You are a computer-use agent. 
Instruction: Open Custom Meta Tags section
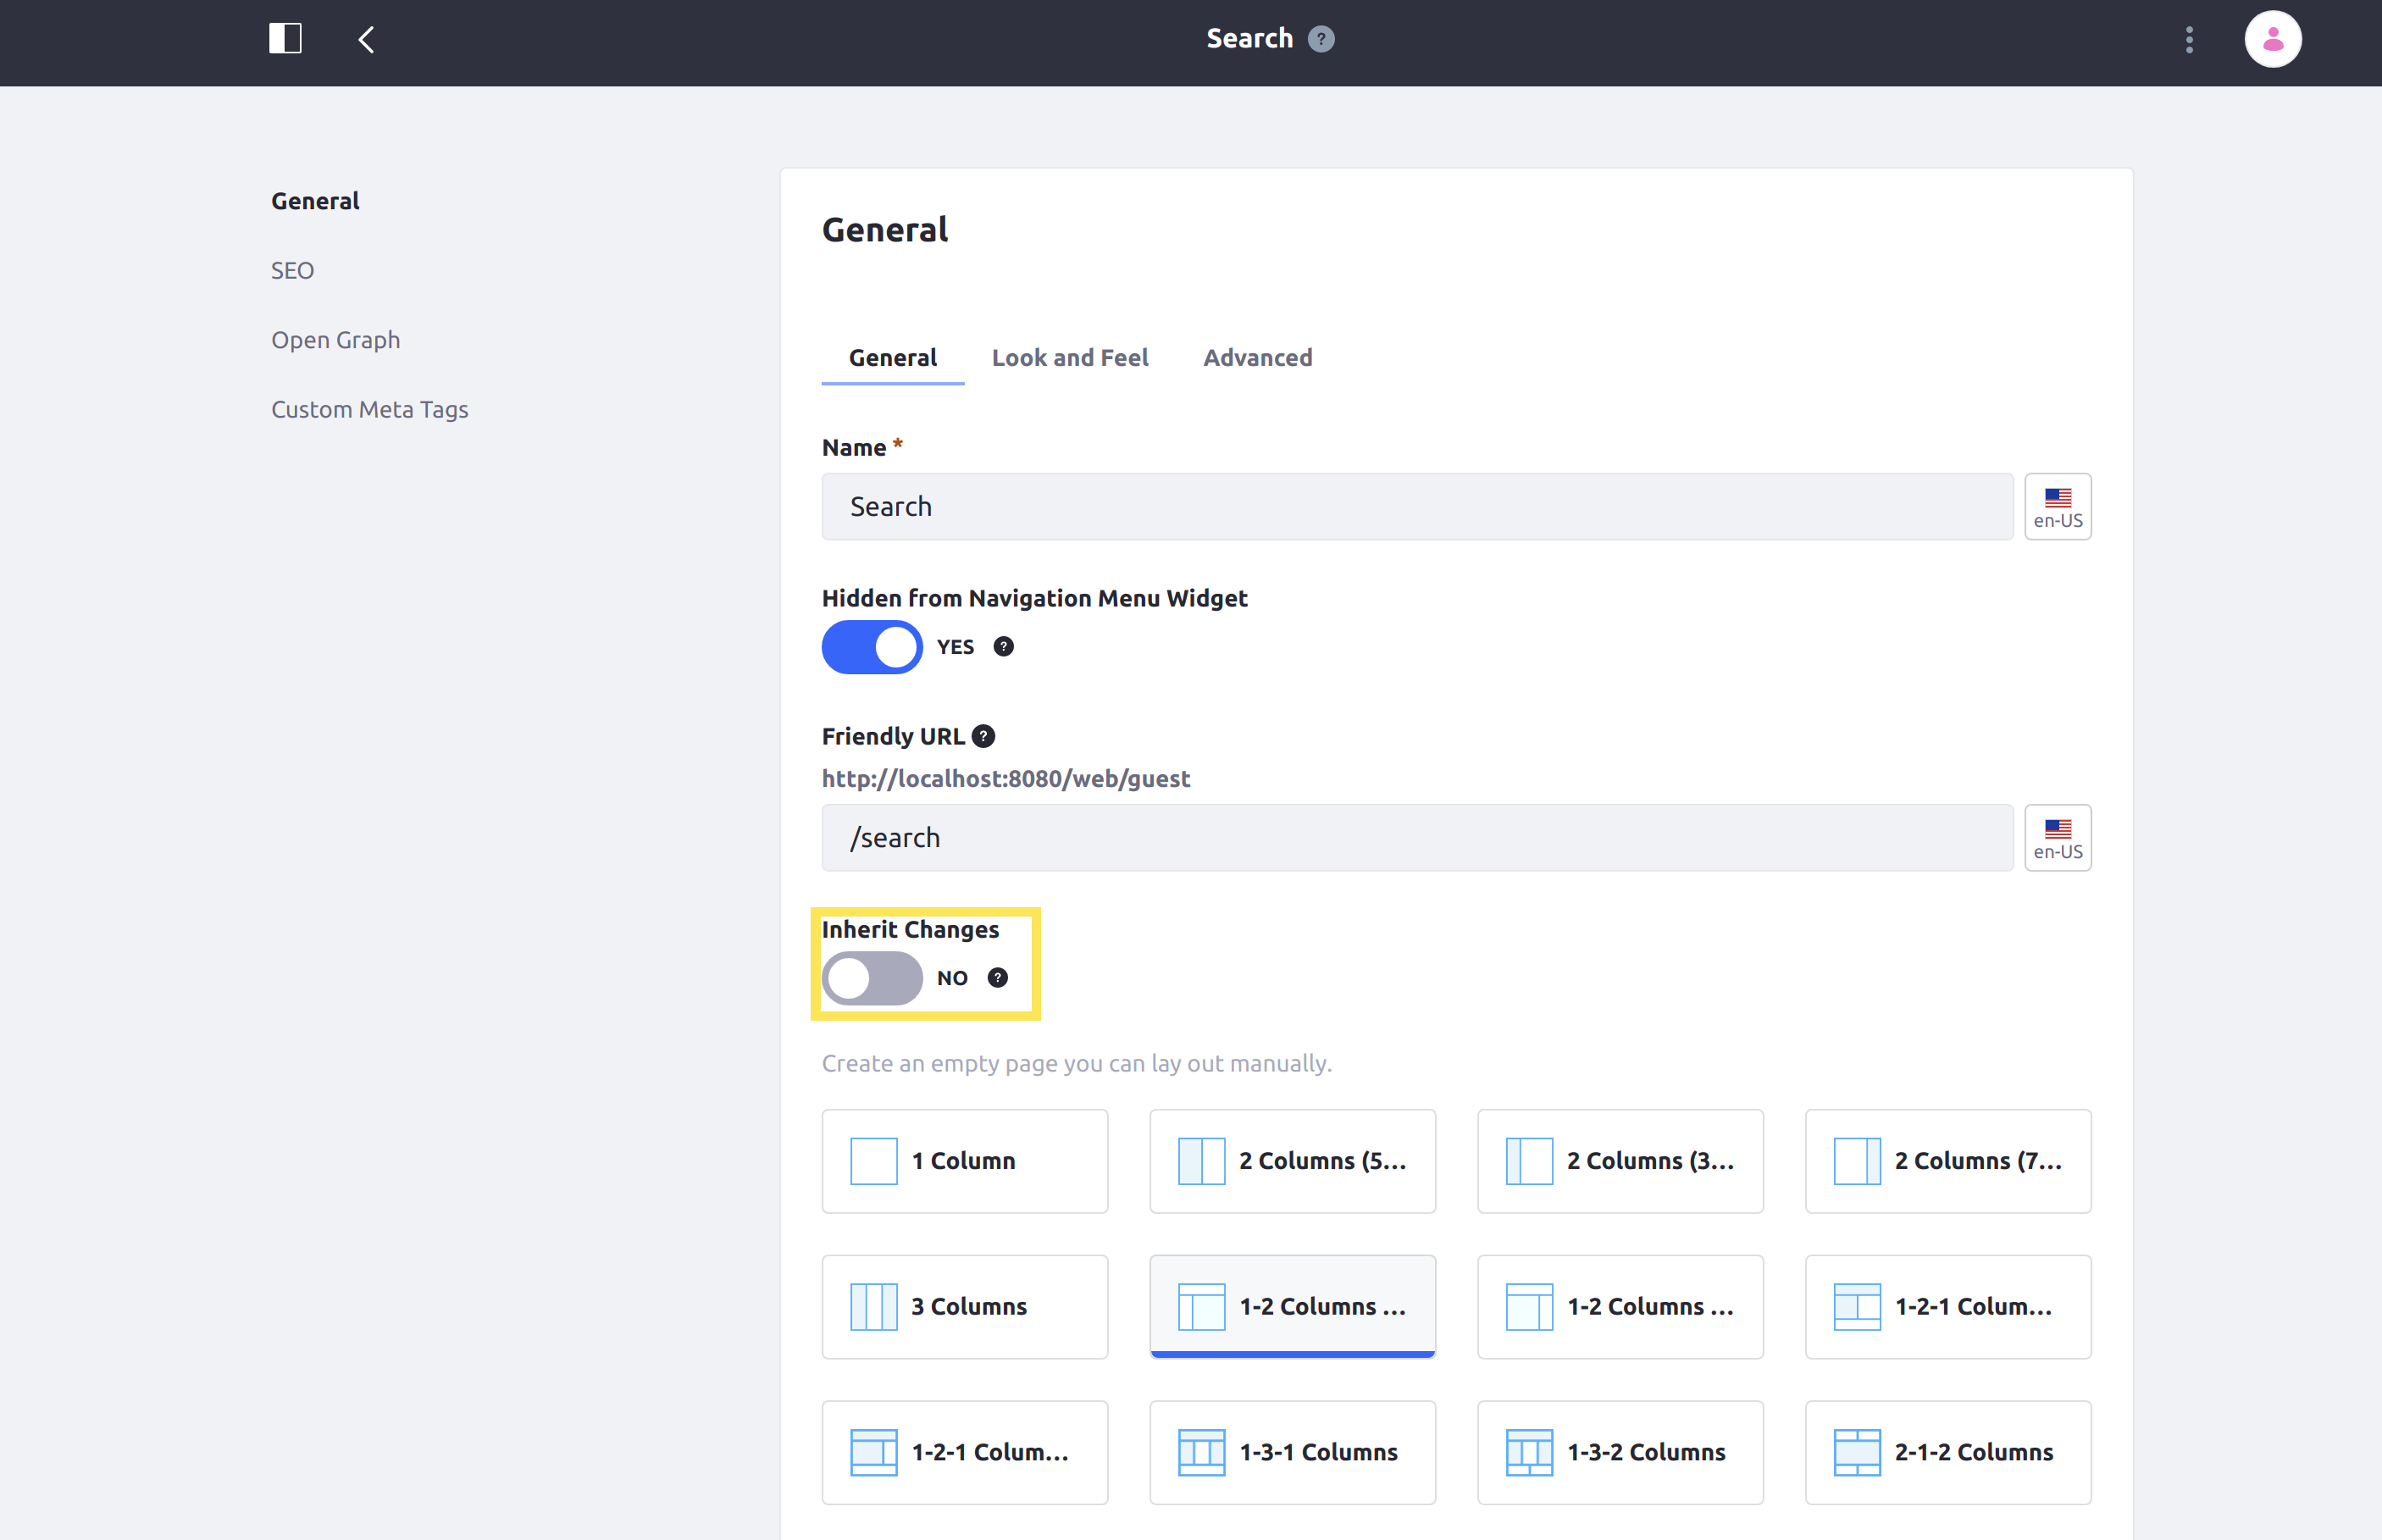coord(370,408)
